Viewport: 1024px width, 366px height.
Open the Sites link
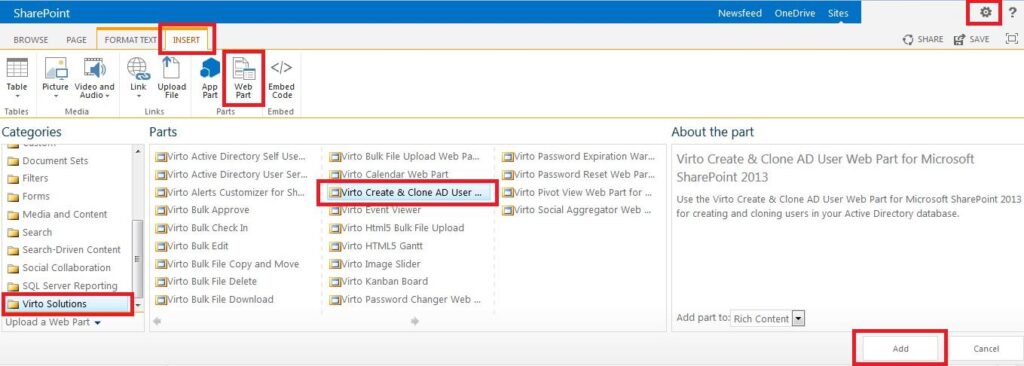point(838,13)
